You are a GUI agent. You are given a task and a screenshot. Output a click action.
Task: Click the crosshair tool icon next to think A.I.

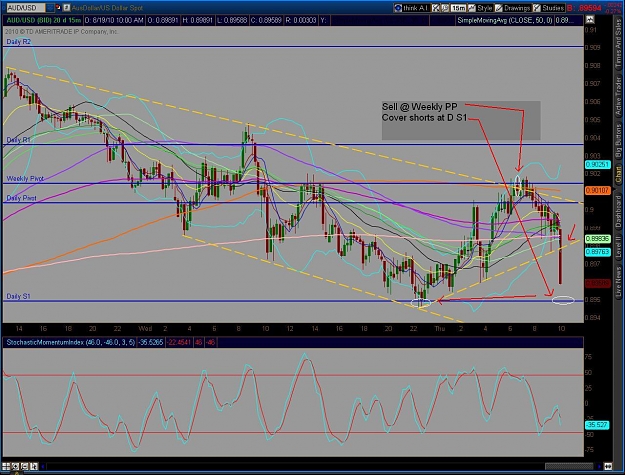(x=436, y=8)
